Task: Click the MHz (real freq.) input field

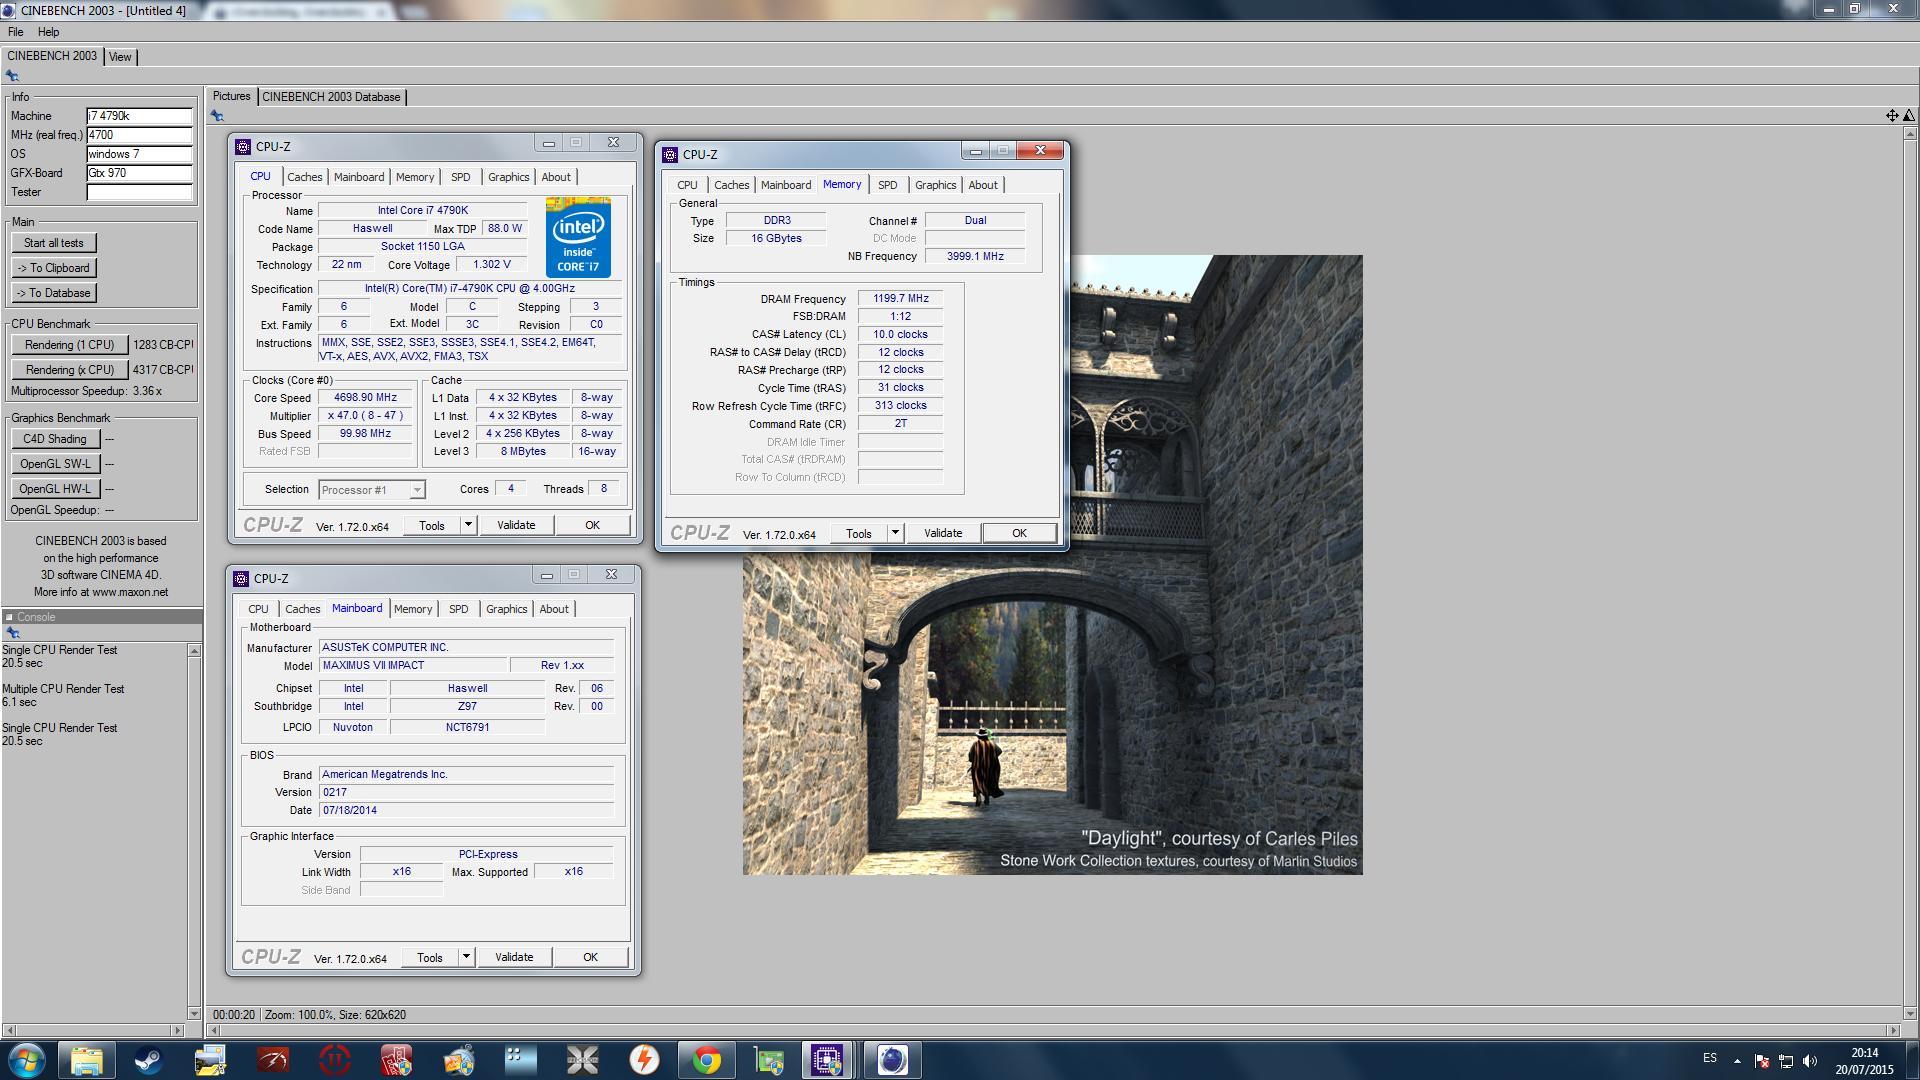Action: pos(139,135)
